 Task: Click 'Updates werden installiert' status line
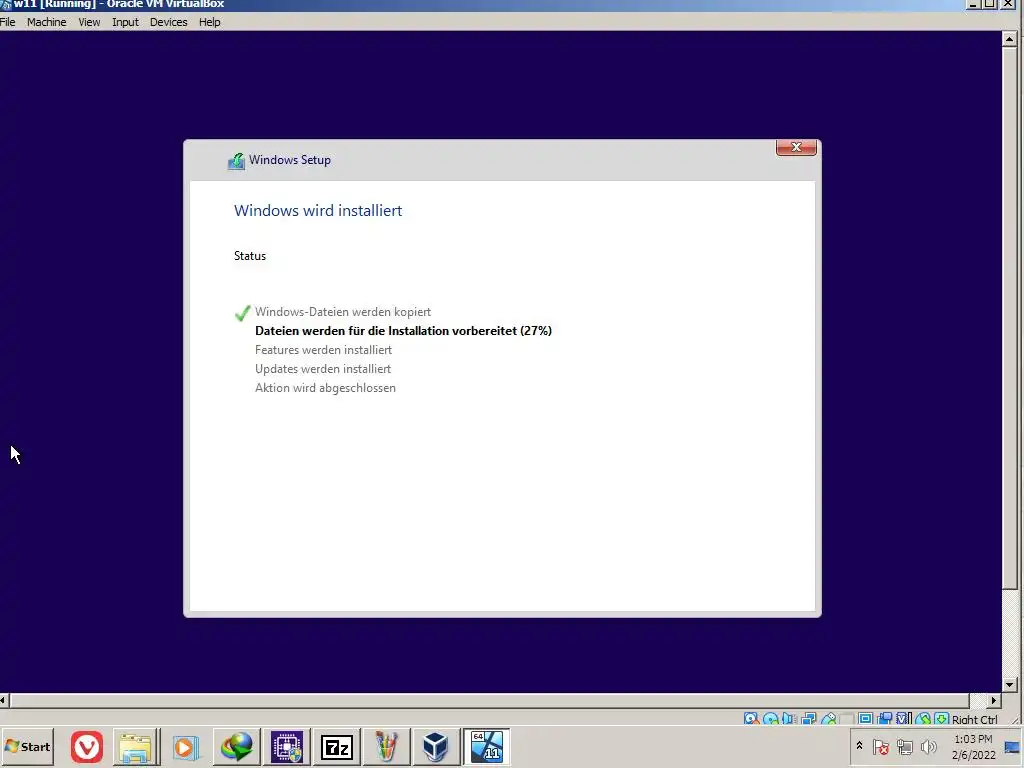pos(323,368)
